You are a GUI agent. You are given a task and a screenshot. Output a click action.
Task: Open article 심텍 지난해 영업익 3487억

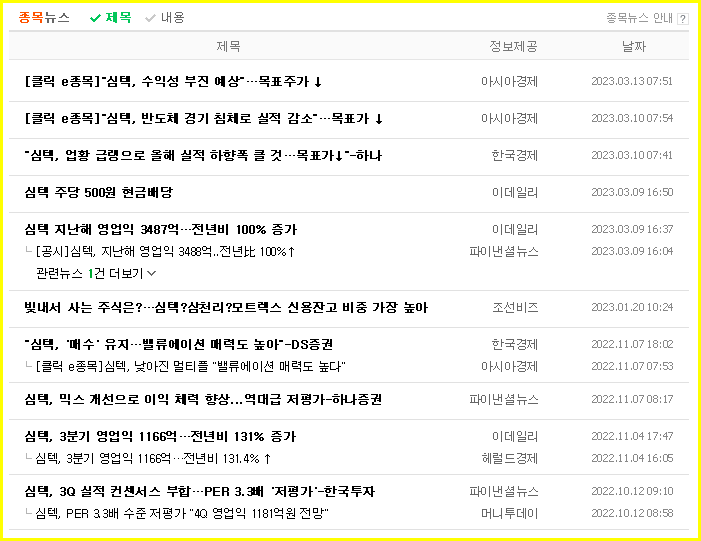160,230
